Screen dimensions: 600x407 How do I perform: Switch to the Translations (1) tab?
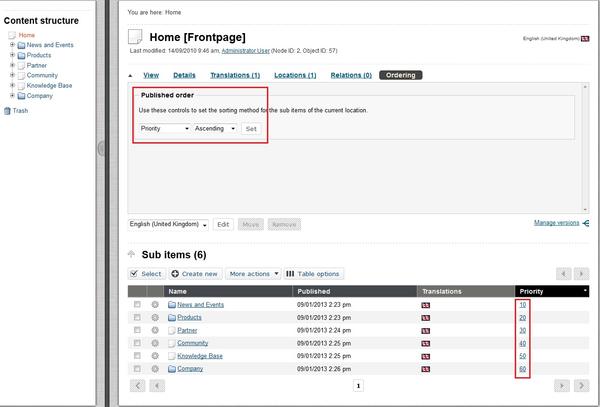pyautogui.click(x=235, y=75)
